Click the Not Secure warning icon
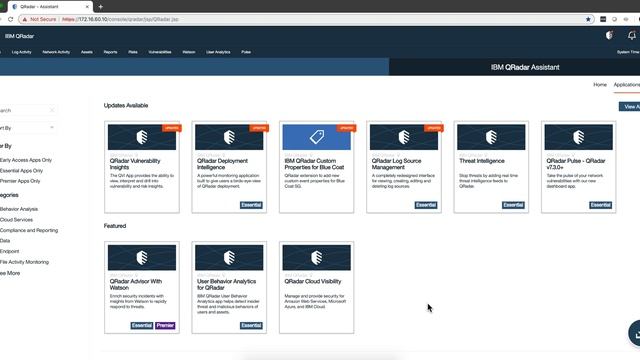The height and width of the screenshot is (360, 640). pos(24,19)
